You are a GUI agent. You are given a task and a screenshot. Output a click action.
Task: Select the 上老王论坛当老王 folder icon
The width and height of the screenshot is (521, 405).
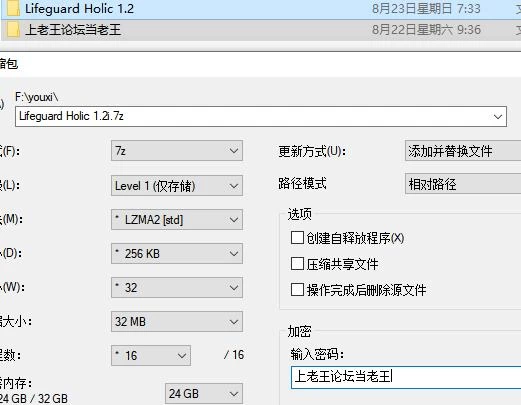(x=13, y=30)
